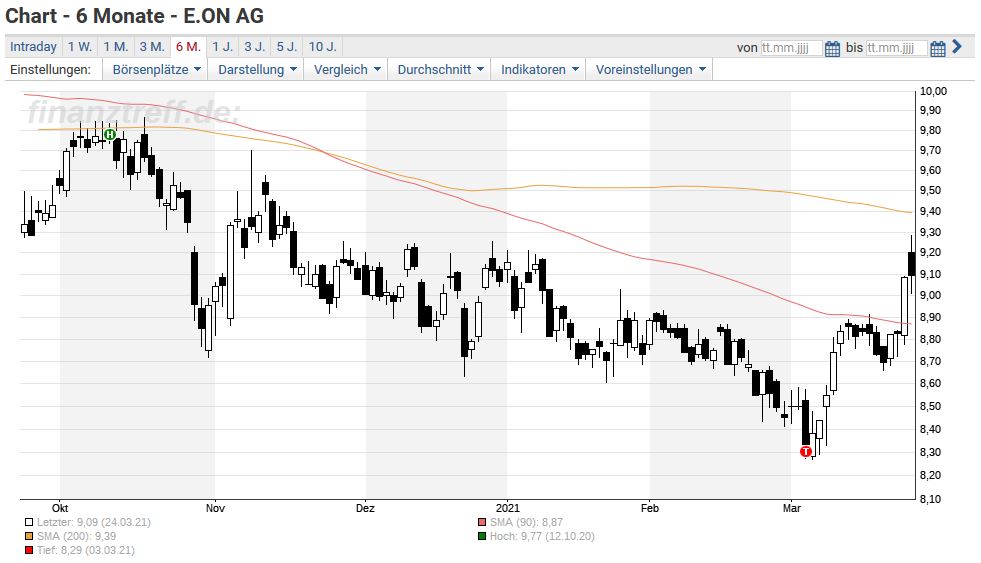Click the green Hoch legend swatch
The height and width of the screenshot is (563, 981).
click(x=482, y=536)
